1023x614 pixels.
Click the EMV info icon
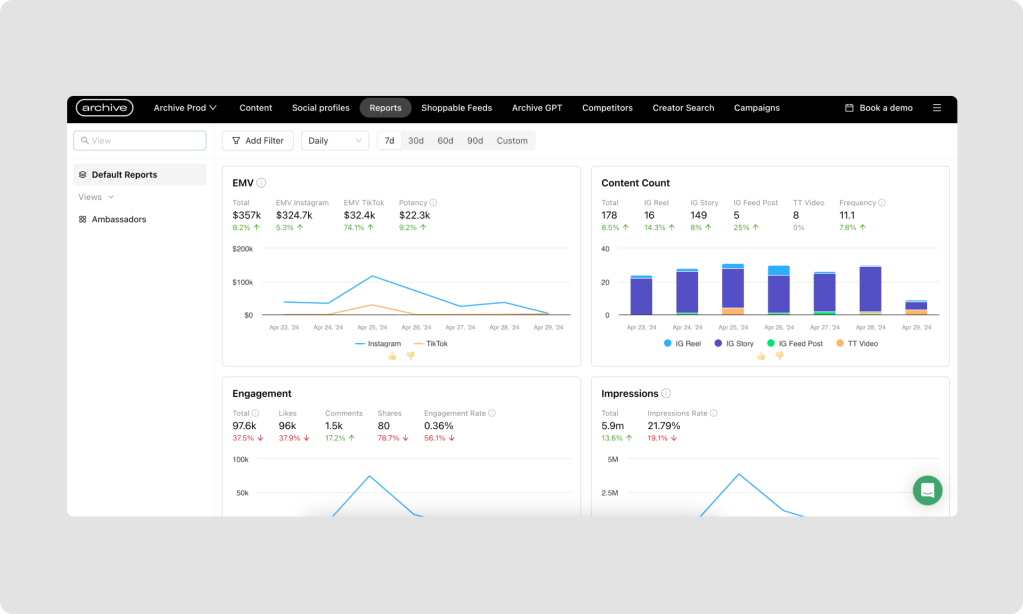[x=261, y=183]
